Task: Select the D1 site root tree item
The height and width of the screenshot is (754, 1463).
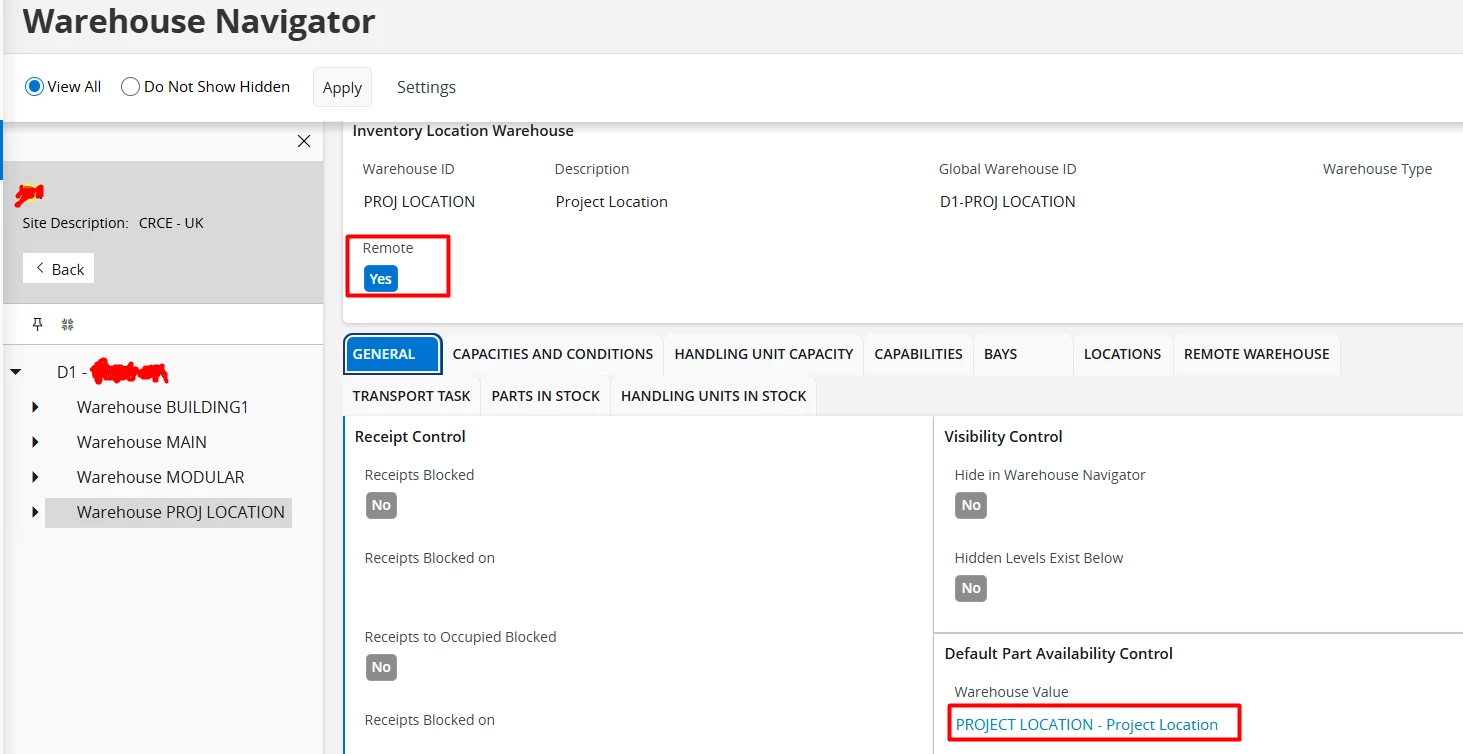Action: click(112, 373)
